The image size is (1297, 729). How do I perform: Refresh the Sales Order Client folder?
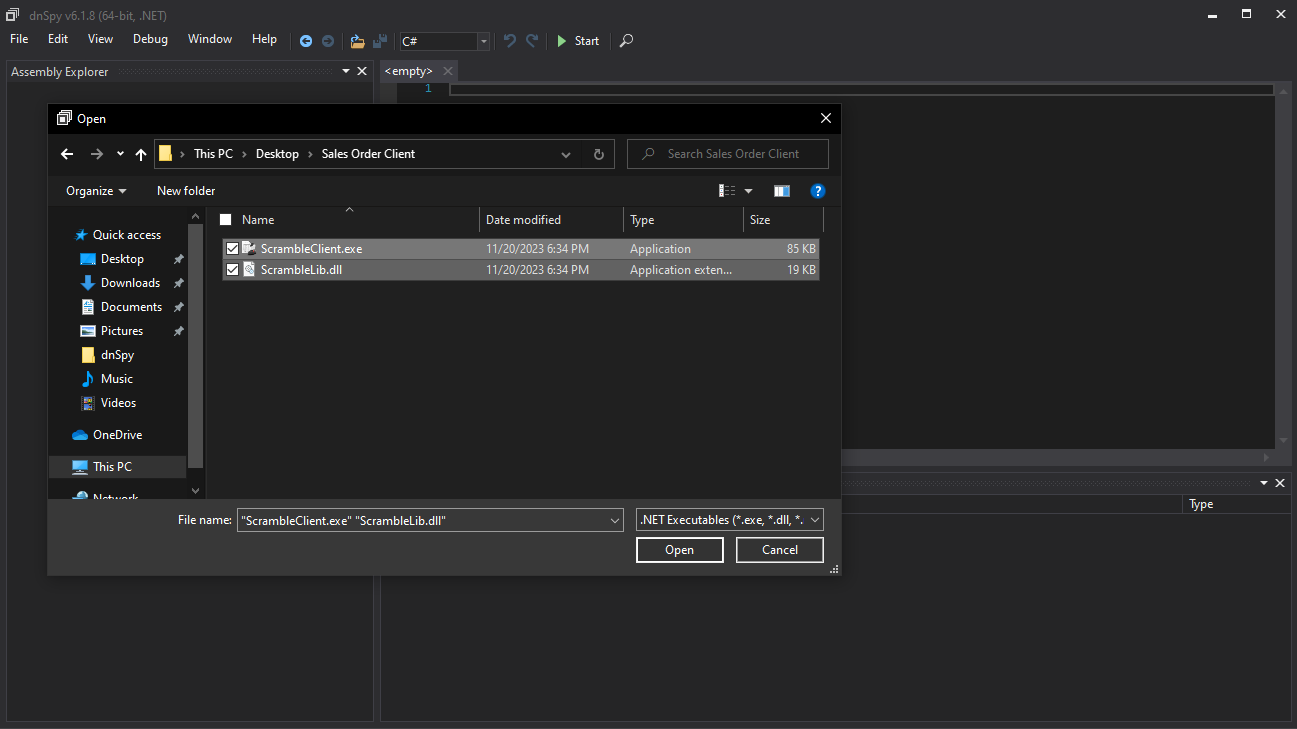pyautogui.click(x=598, y=154)
